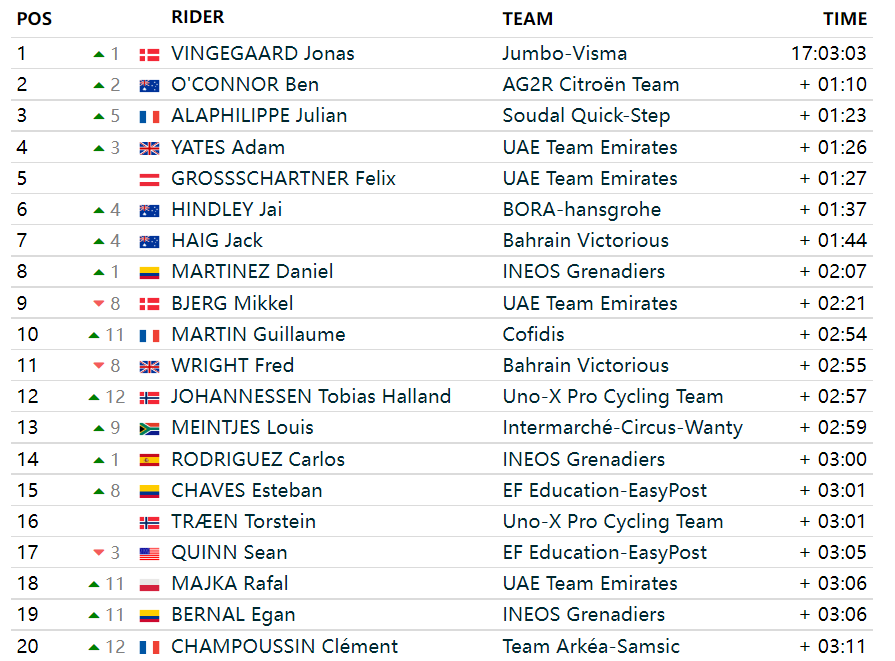
Task: Open the Jumbo-Visma team link
Action: click(565, 54)
